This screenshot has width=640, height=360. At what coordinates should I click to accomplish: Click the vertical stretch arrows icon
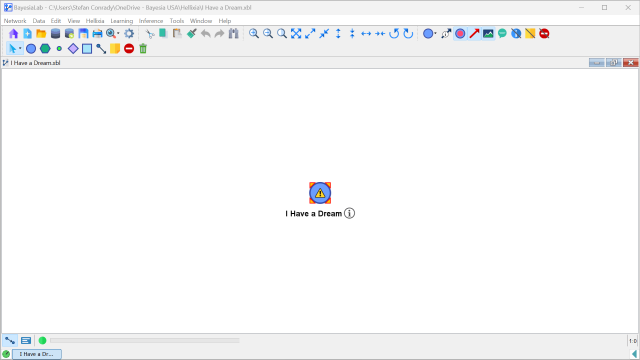click(338, 33)
